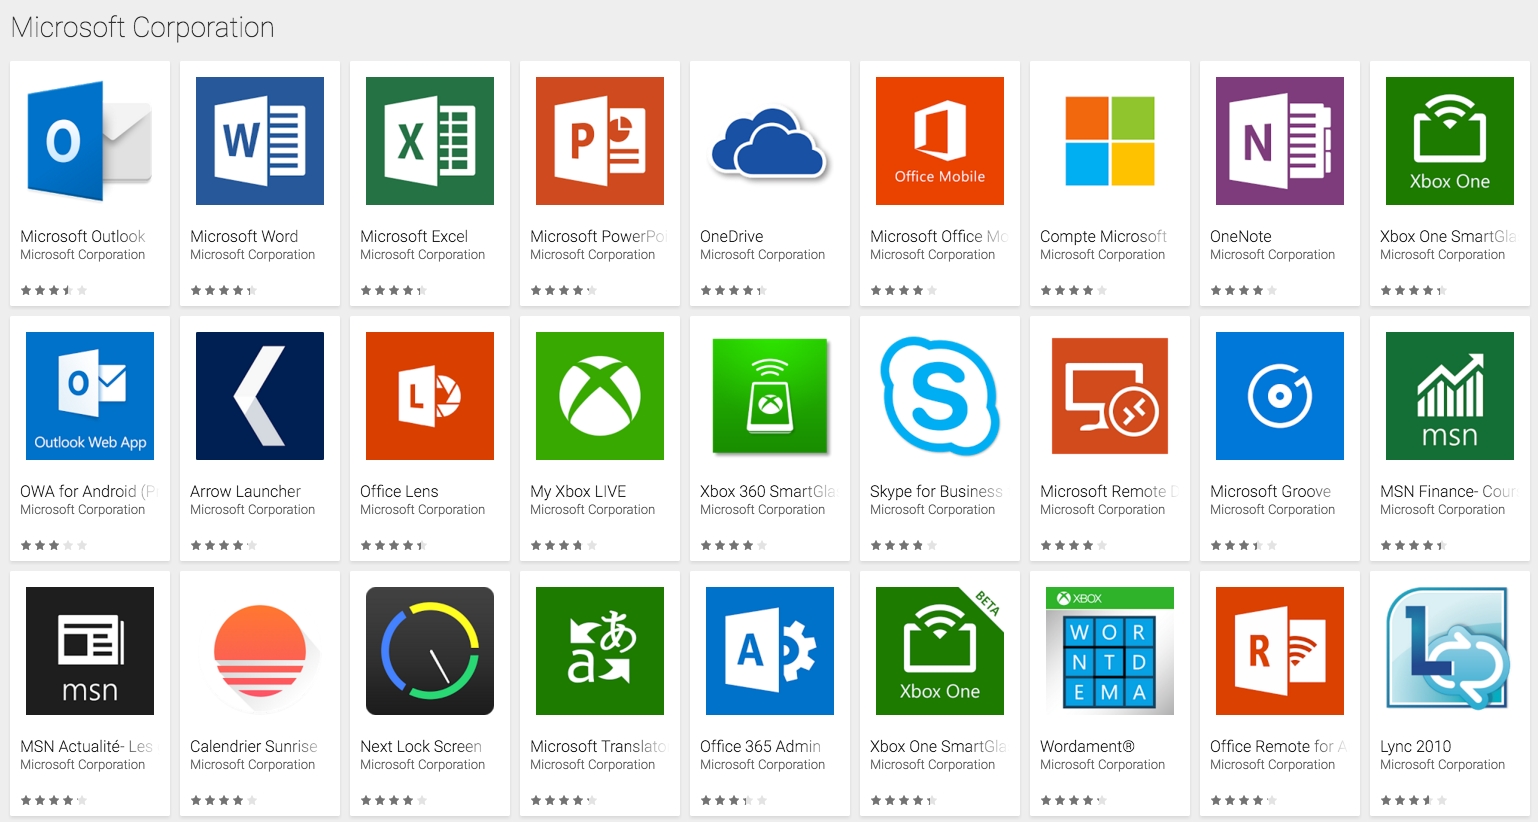Click star rating on the OneDrive card

(x=733, y=291)
